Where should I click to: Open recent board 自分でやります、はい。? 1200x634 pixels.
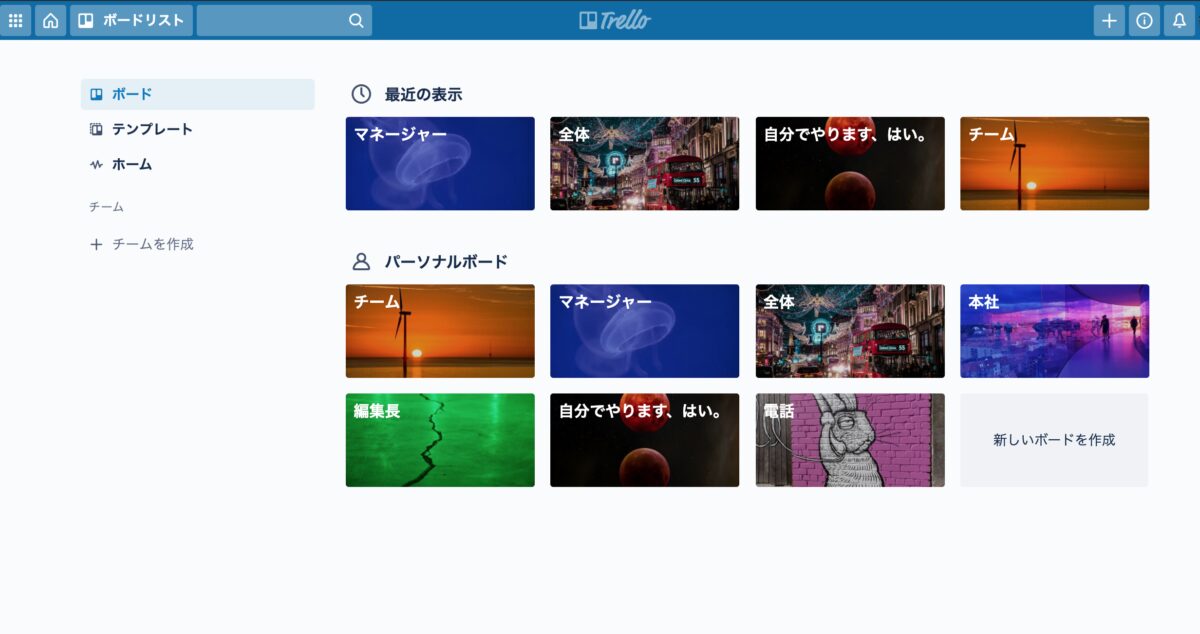coord(850,163)
